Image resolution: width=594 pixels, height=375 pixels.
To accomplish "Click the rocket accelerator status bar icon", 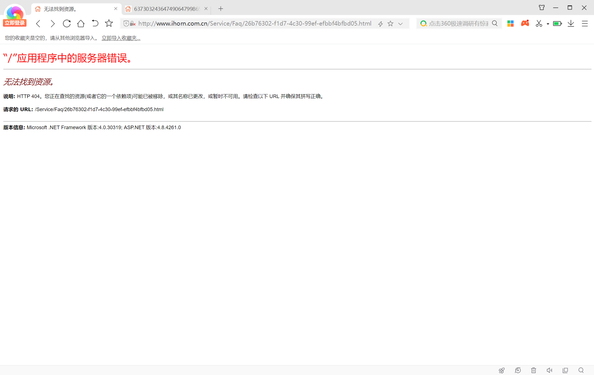I will point(502,370).
